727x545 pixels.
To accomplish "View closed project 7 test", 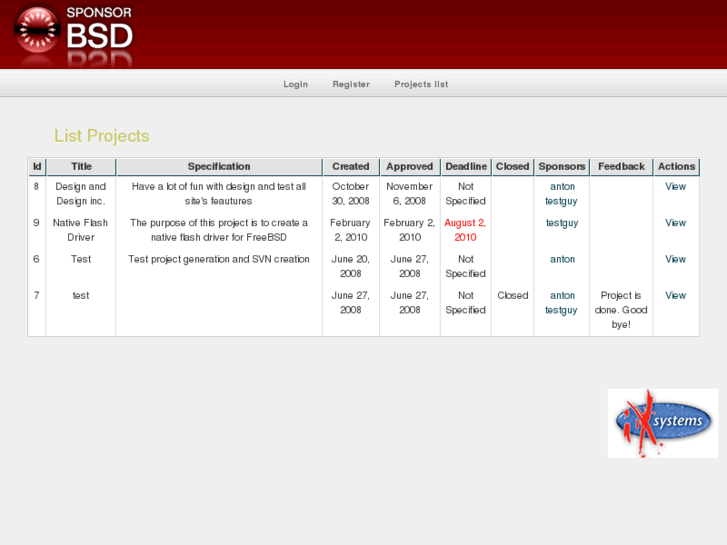I will [675, 295].
